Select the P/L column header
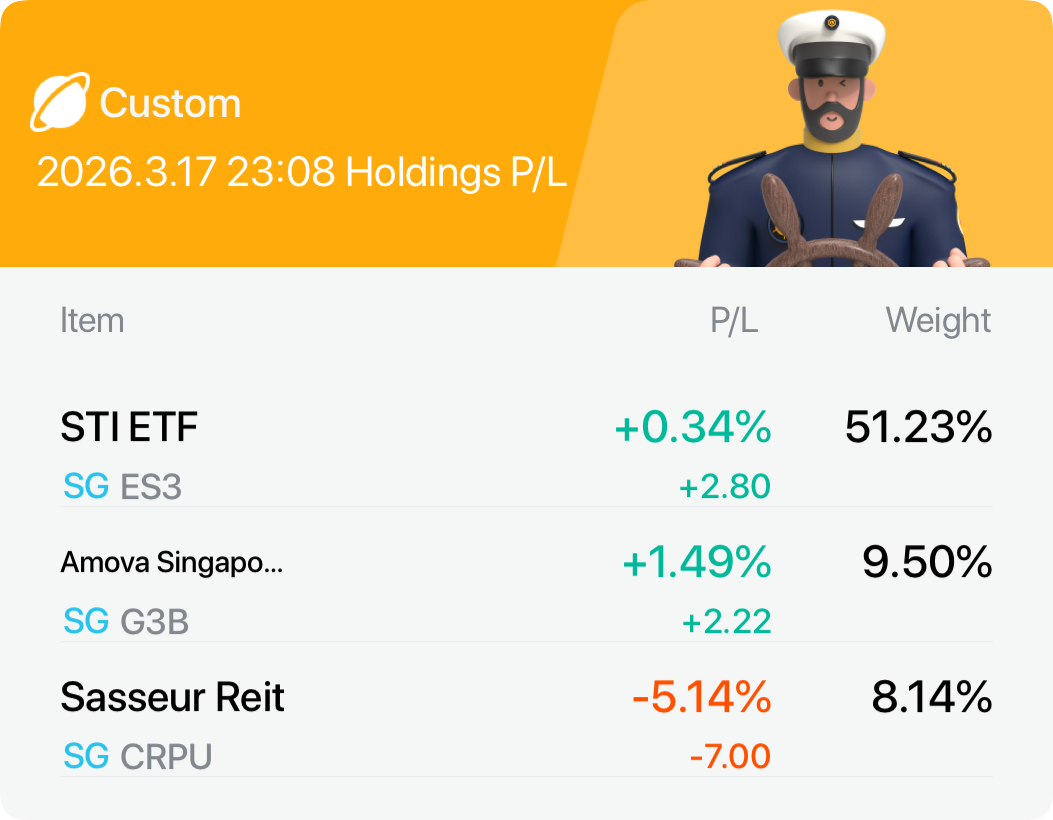 [x=734, y=320]
